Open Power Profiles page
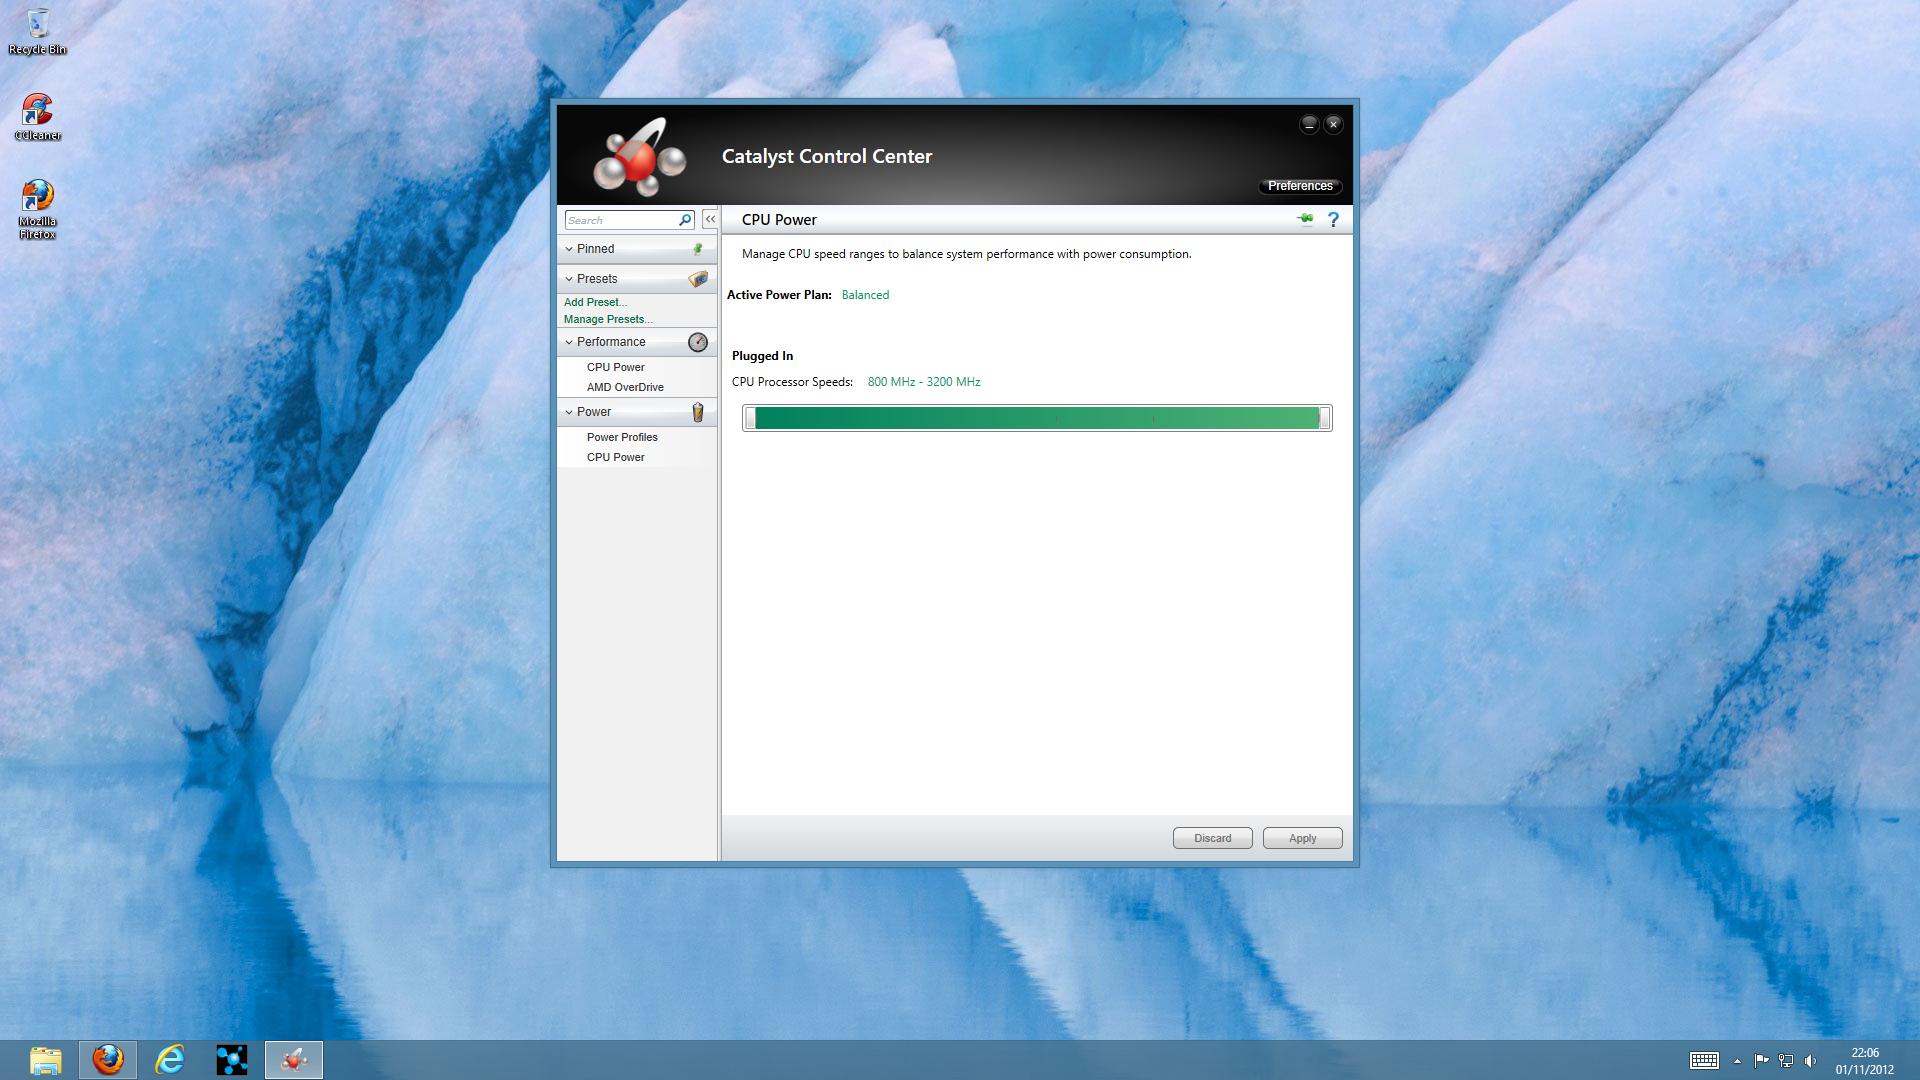1920x1080 pixels. click(622, 437)
